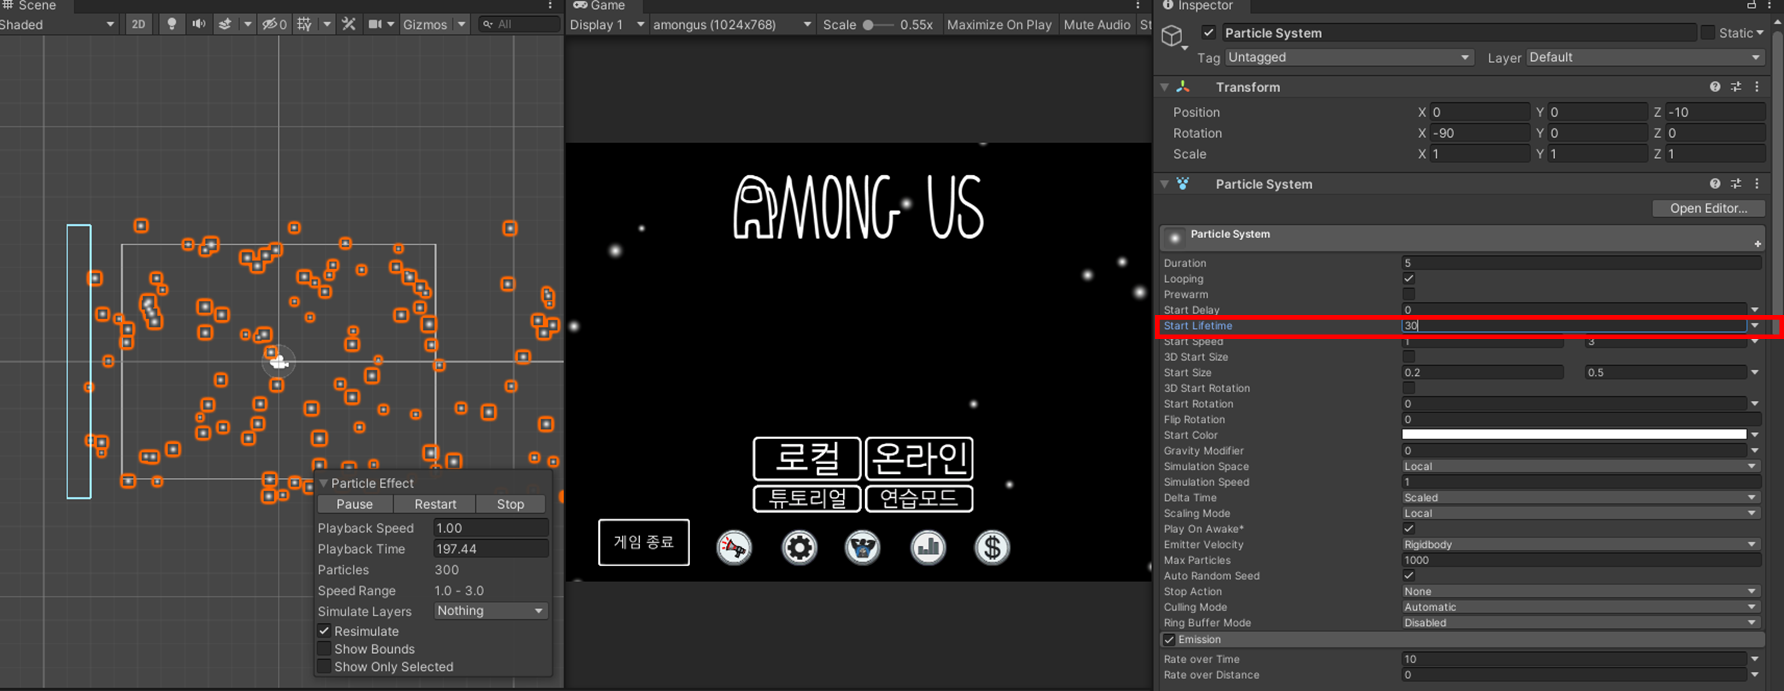Add module with Particle System plus icon
Viewport: 1784px width, 691px height.
pos(1757,244)
